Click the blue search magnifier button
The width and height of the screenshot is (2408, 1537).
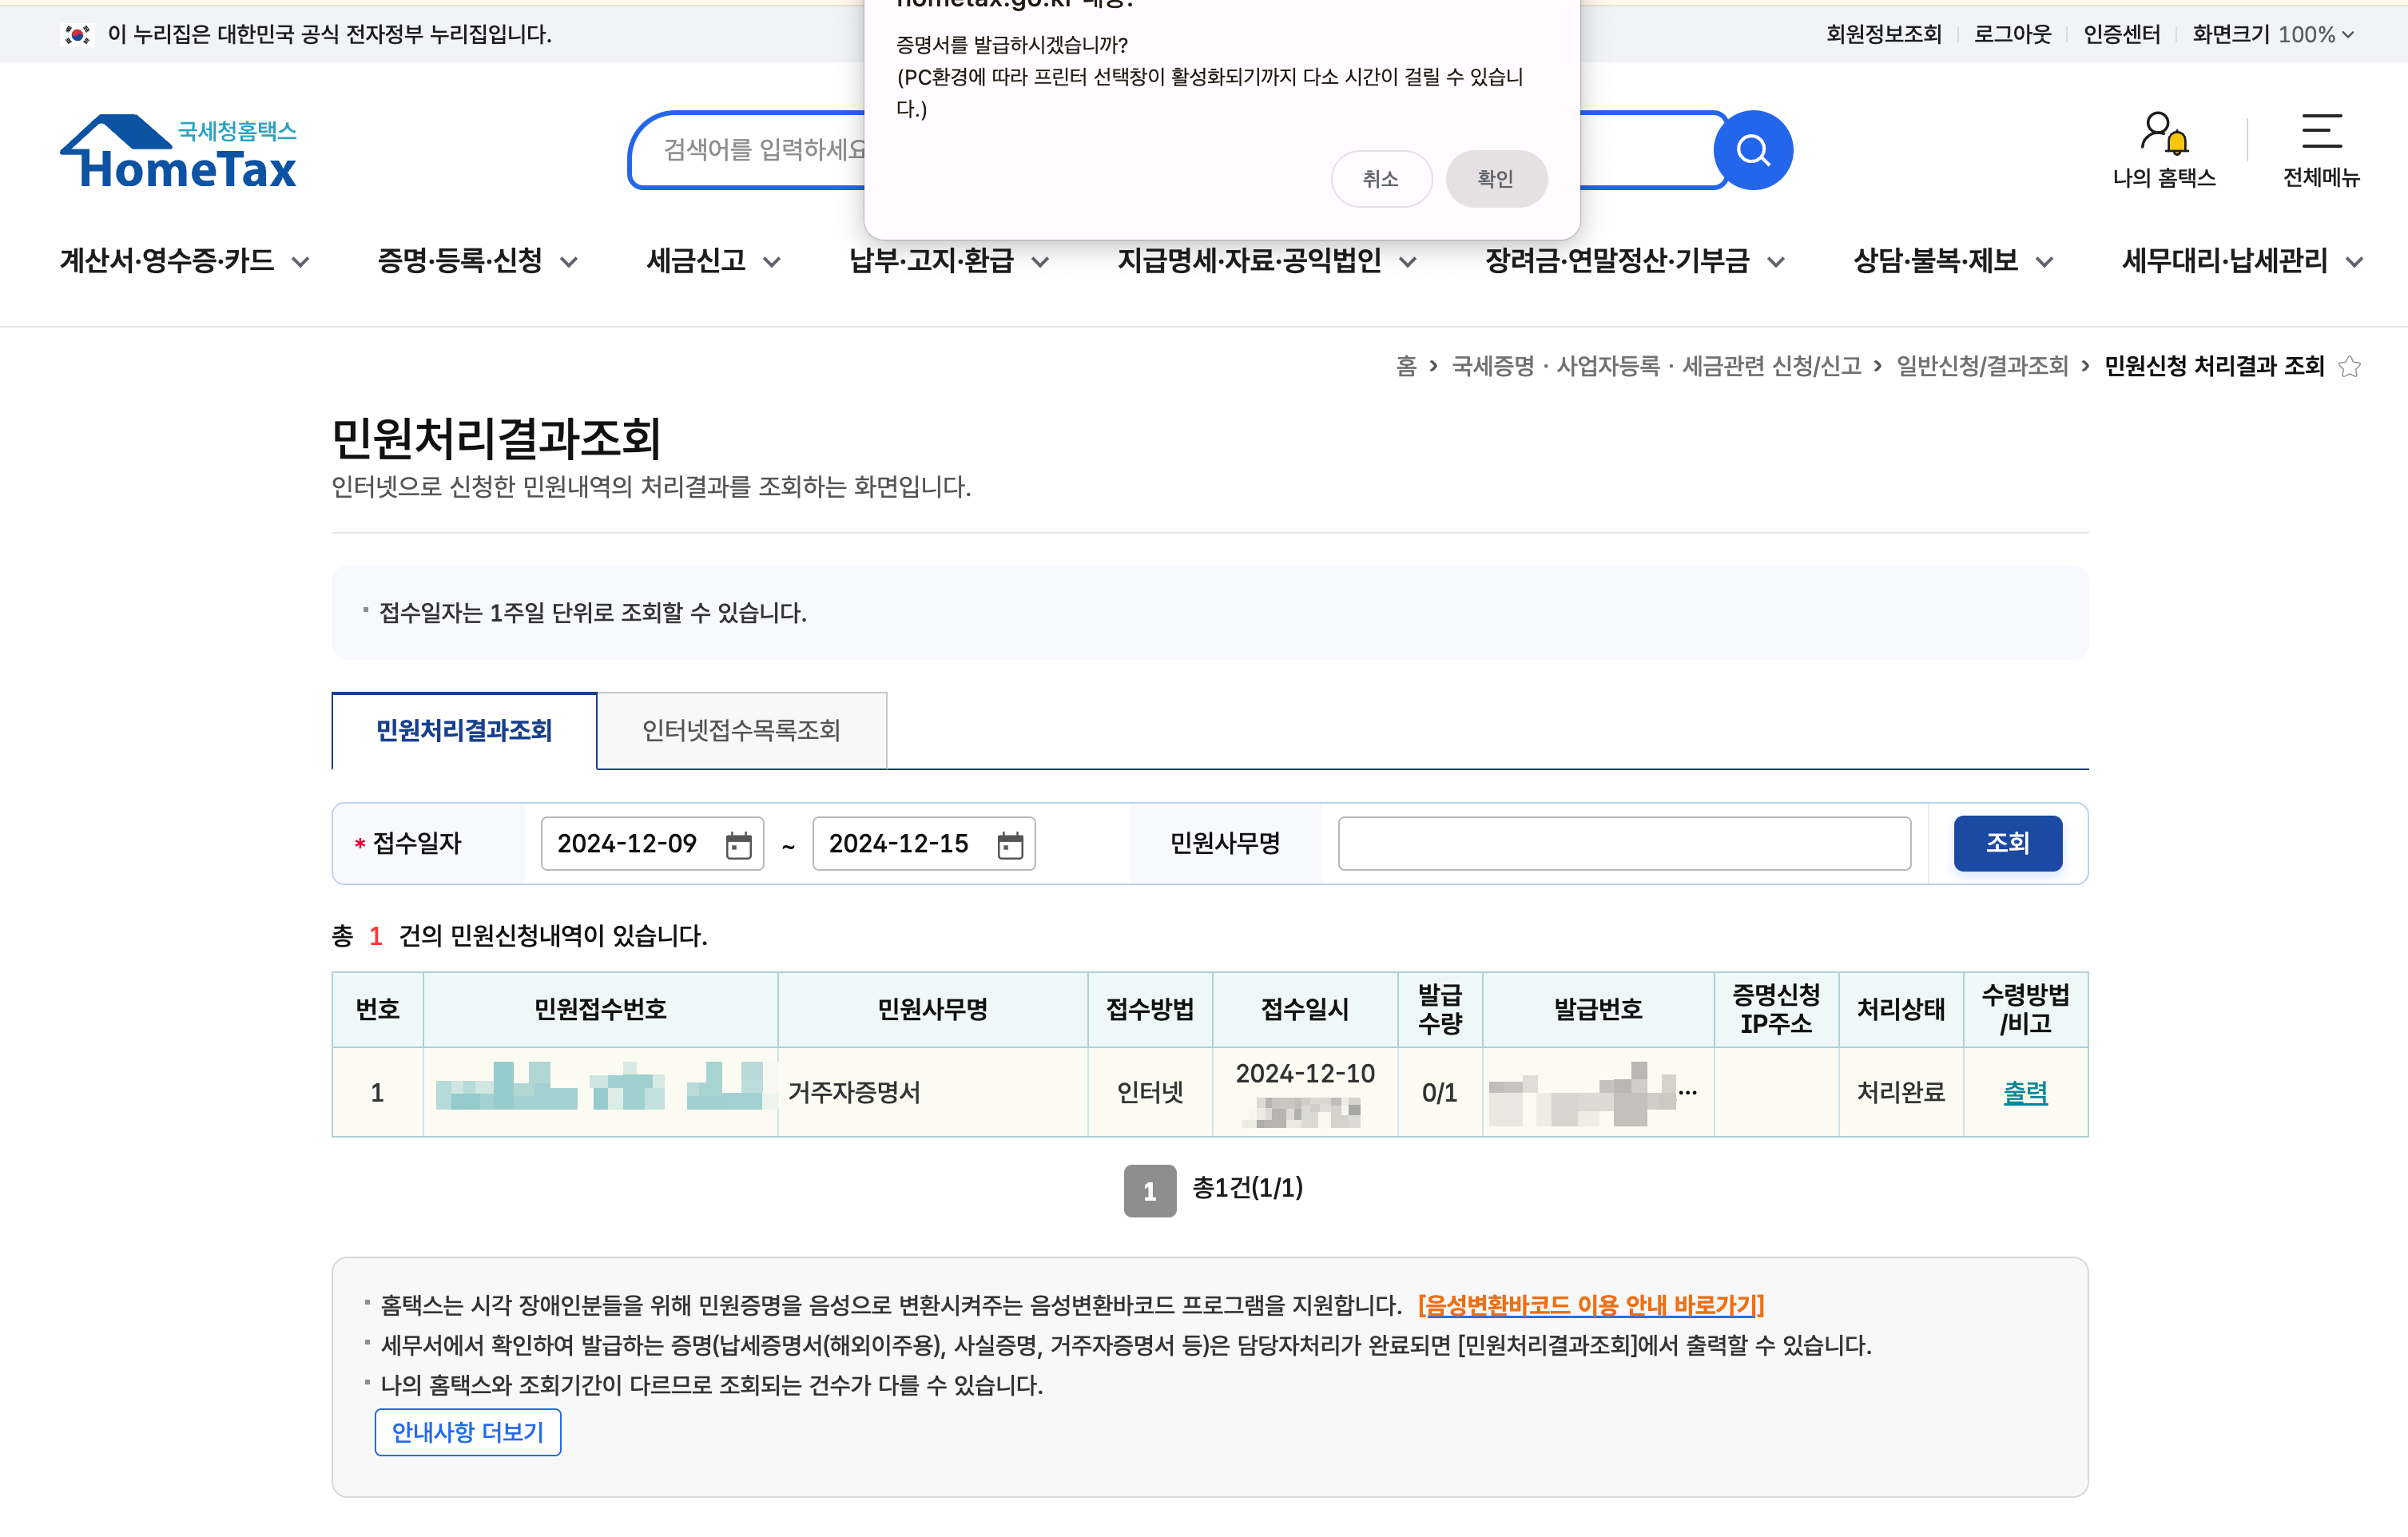(1752, 150)
